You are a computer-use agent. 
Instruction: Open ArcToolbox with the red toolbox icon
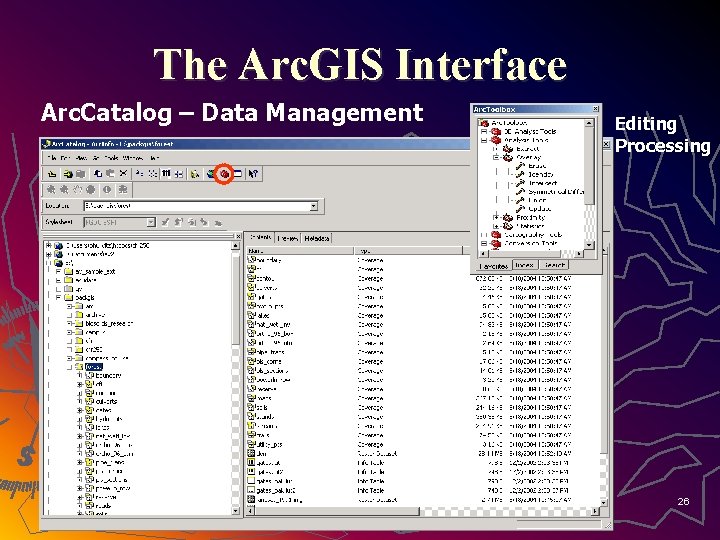224,174
